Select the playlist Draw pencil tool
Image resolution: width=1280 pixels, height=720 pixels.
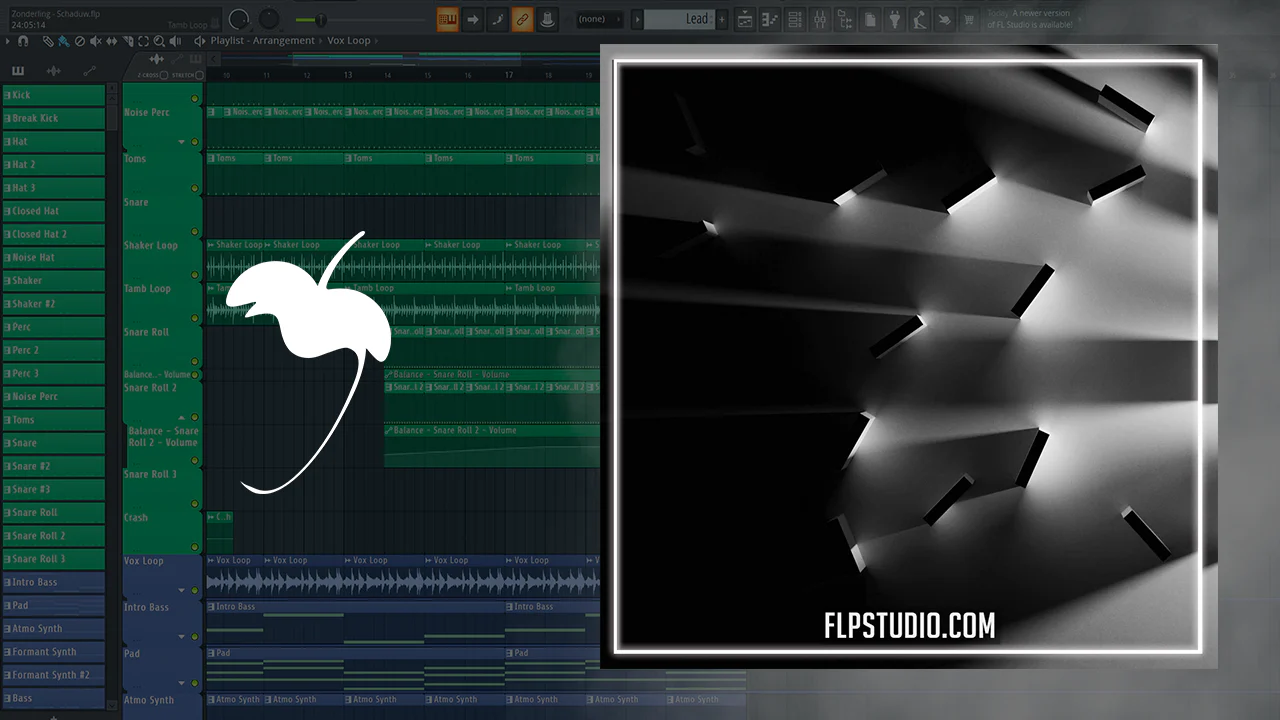point(48,41)
